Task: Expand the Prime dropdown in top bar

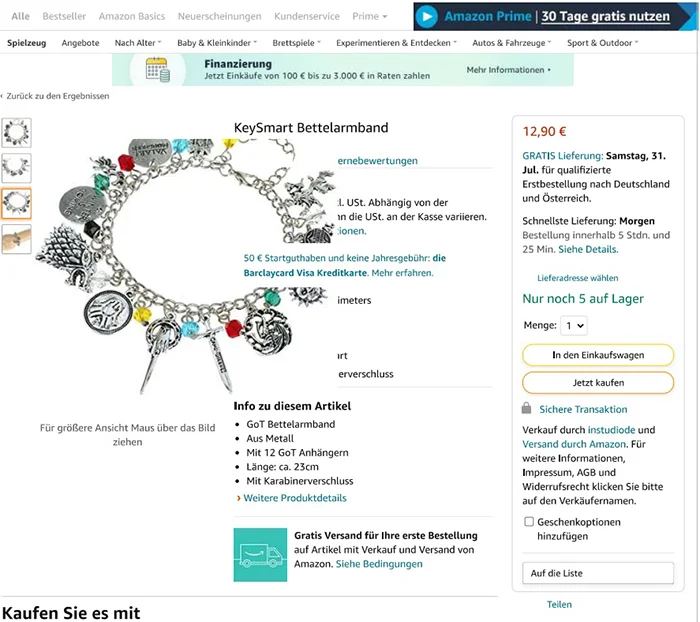Action: click(x=370, y=17)
